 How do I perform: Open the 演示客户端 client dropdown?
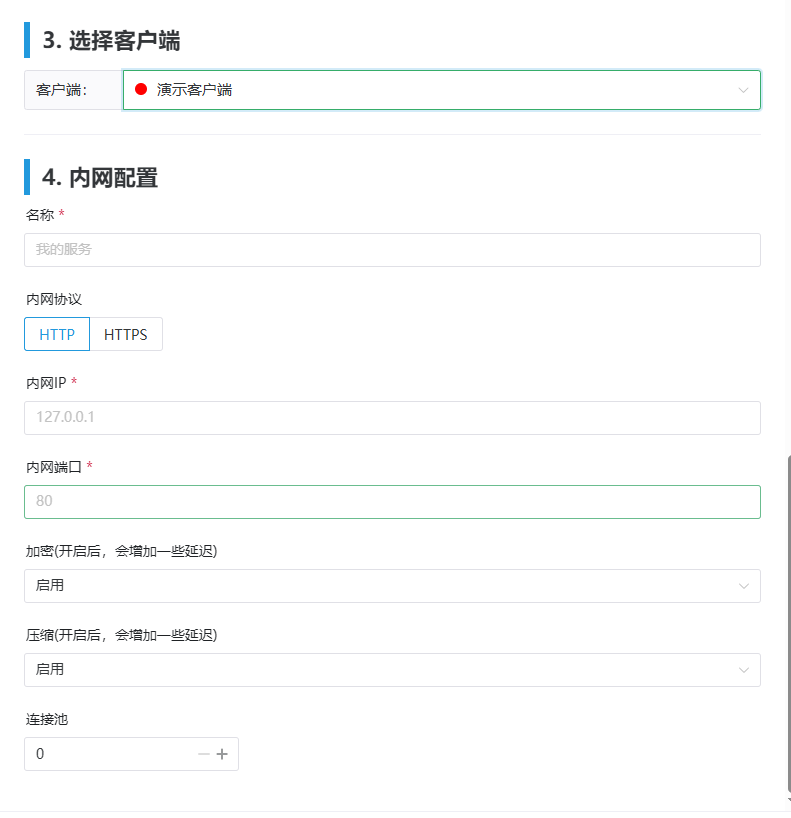coord(440,89)
